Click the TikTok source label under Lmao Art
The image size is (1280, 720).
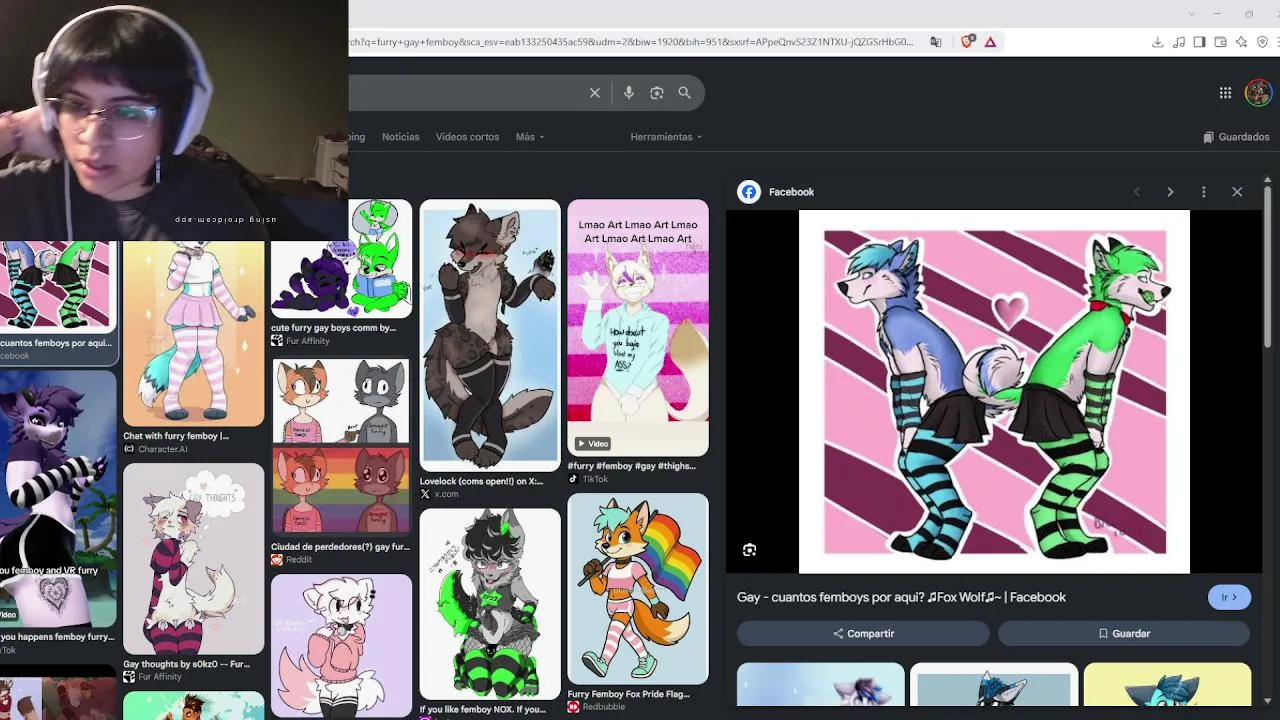(595, 479)
